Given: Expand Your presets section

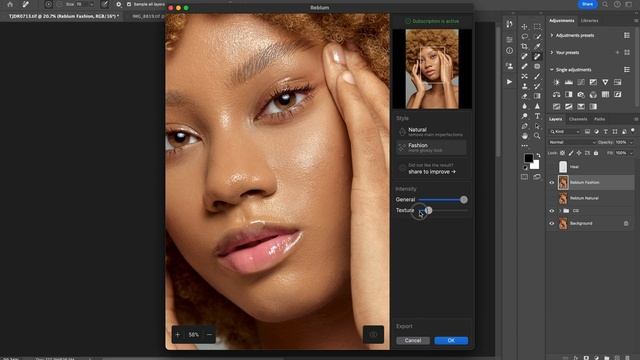Looking at the screenshot, I should pyautogui.click(x=552, y=53).
